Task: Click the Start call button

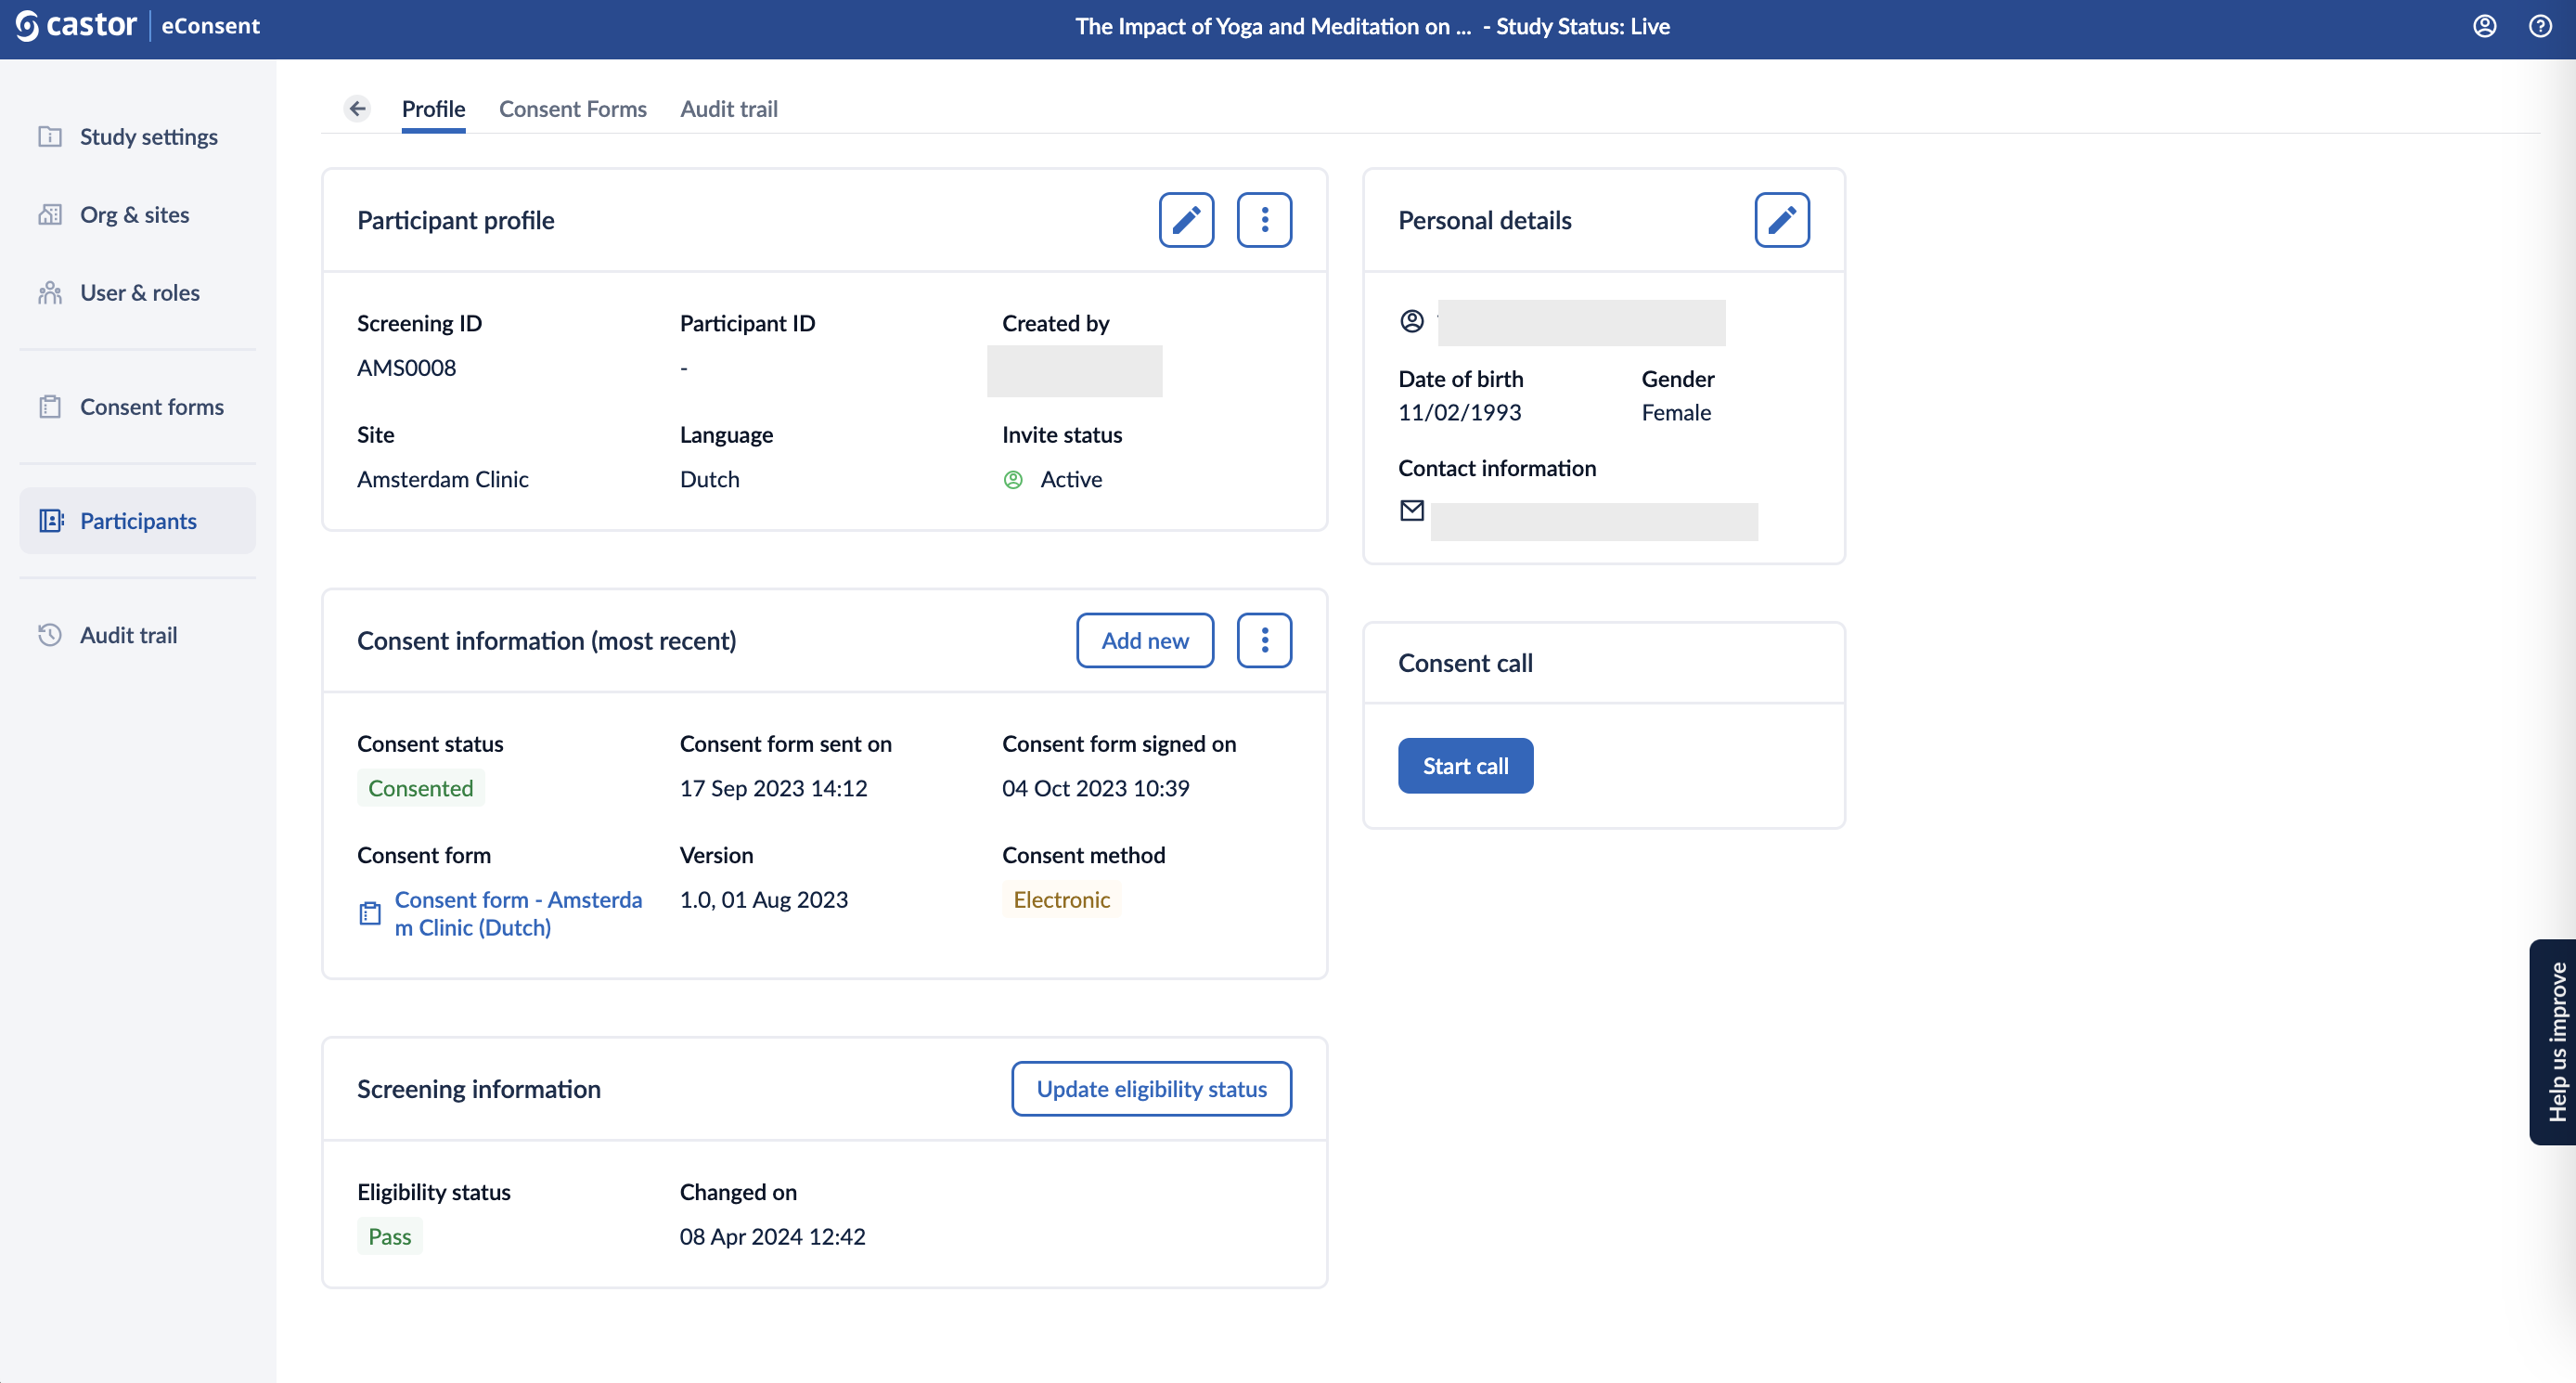Action: [1465, 765]
